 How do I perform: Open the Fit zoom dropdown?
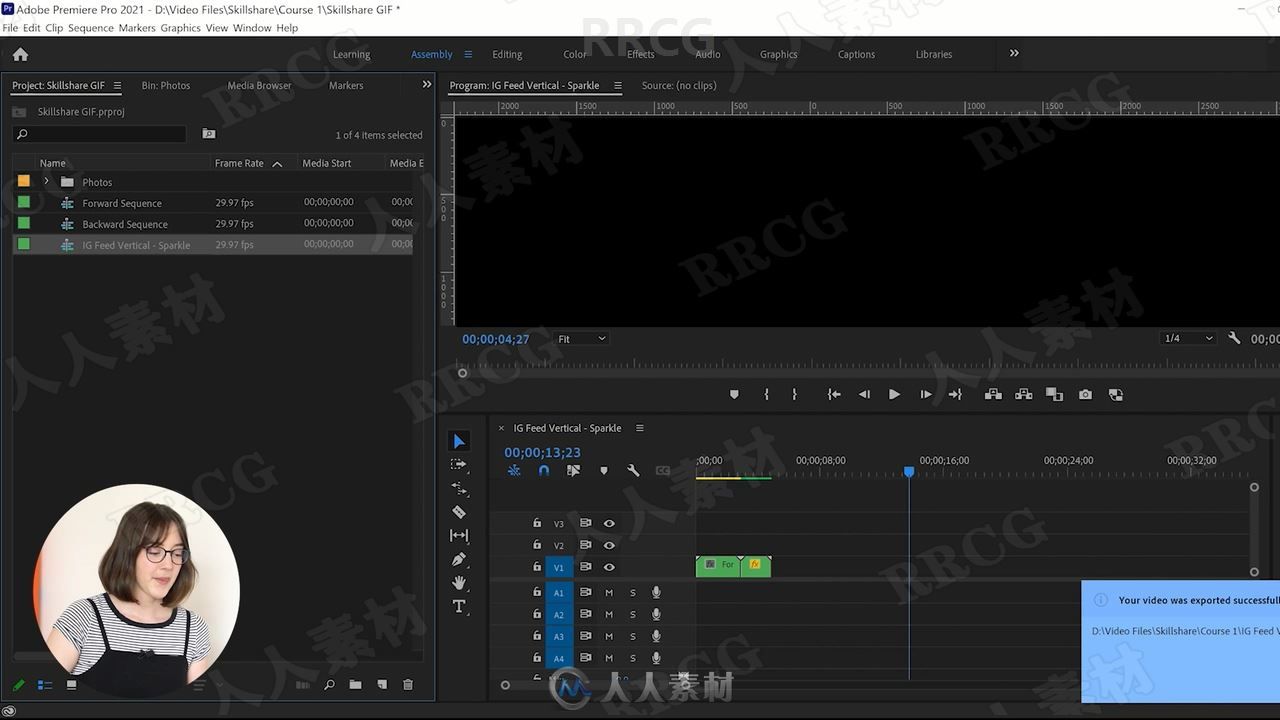tap(581, 339)
